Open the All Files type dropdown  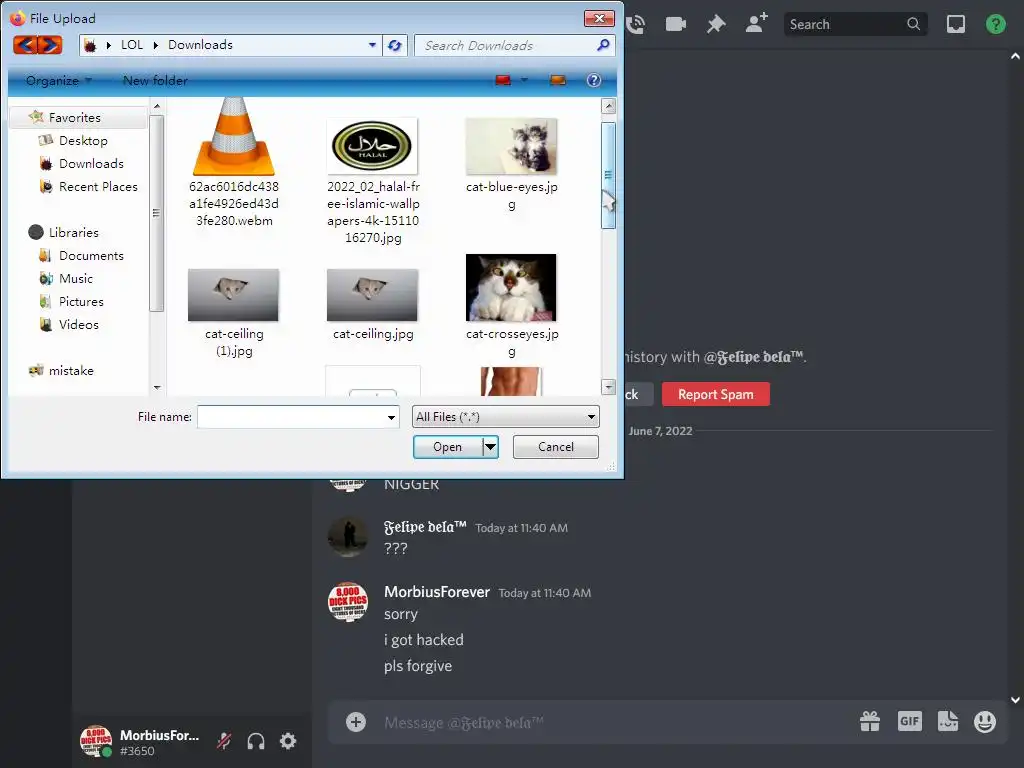pos(505,417)
